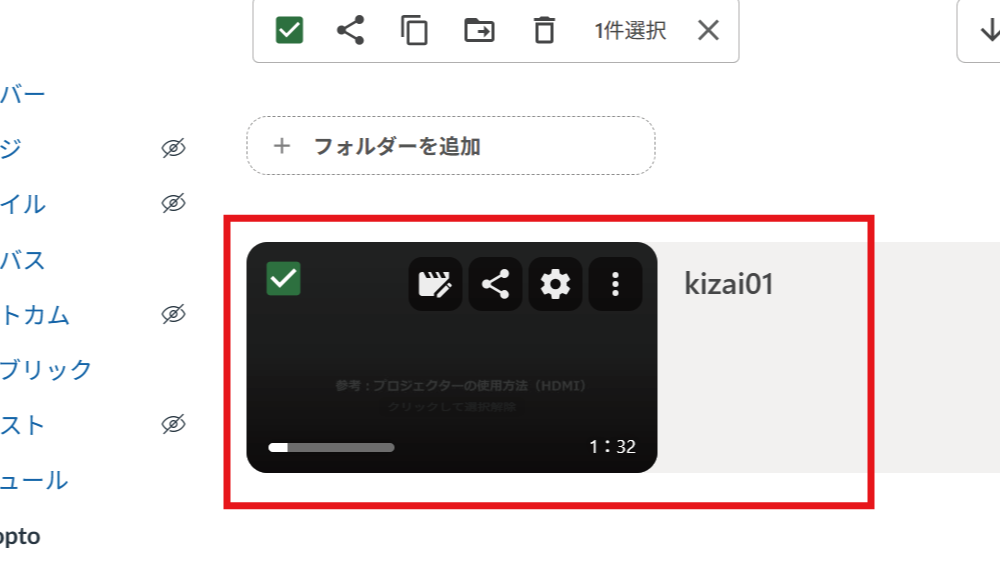Close the 1件選択 selection bar with X
The height and width of the screenshot is (582, 1000).
tap(708, 30)
